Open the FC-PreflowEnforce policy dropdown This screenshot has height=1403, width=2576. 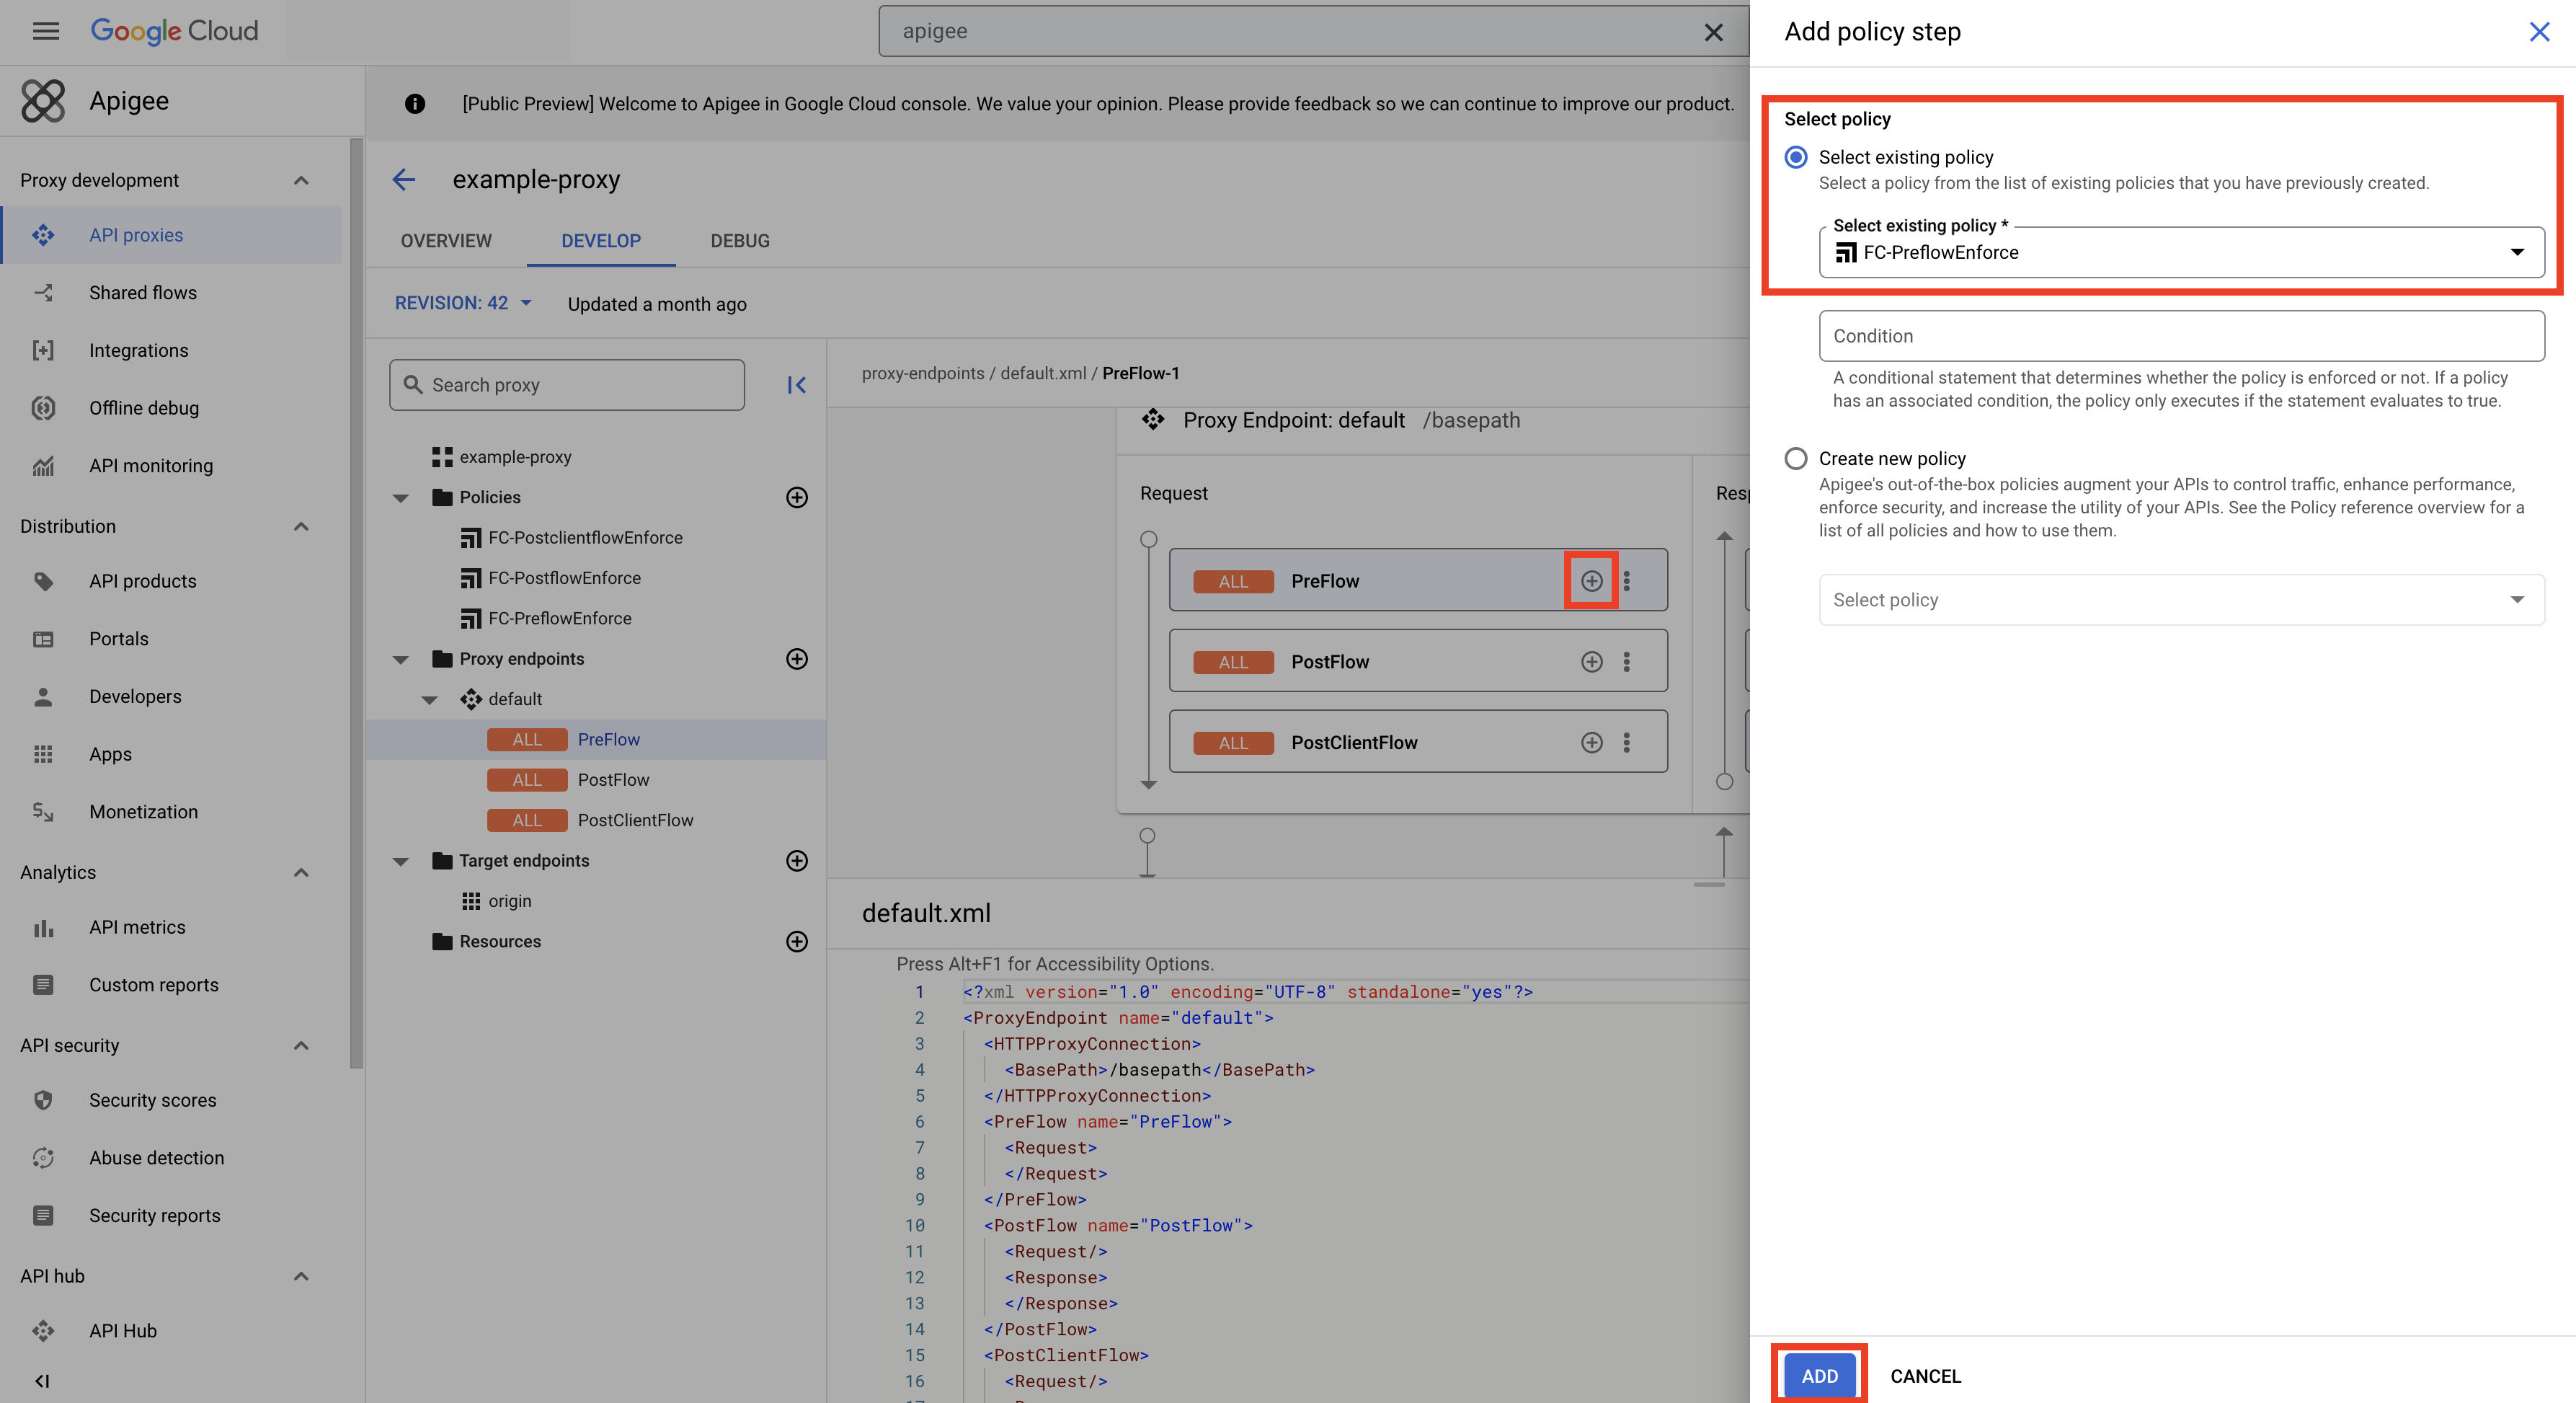(x=2180, y=253)
